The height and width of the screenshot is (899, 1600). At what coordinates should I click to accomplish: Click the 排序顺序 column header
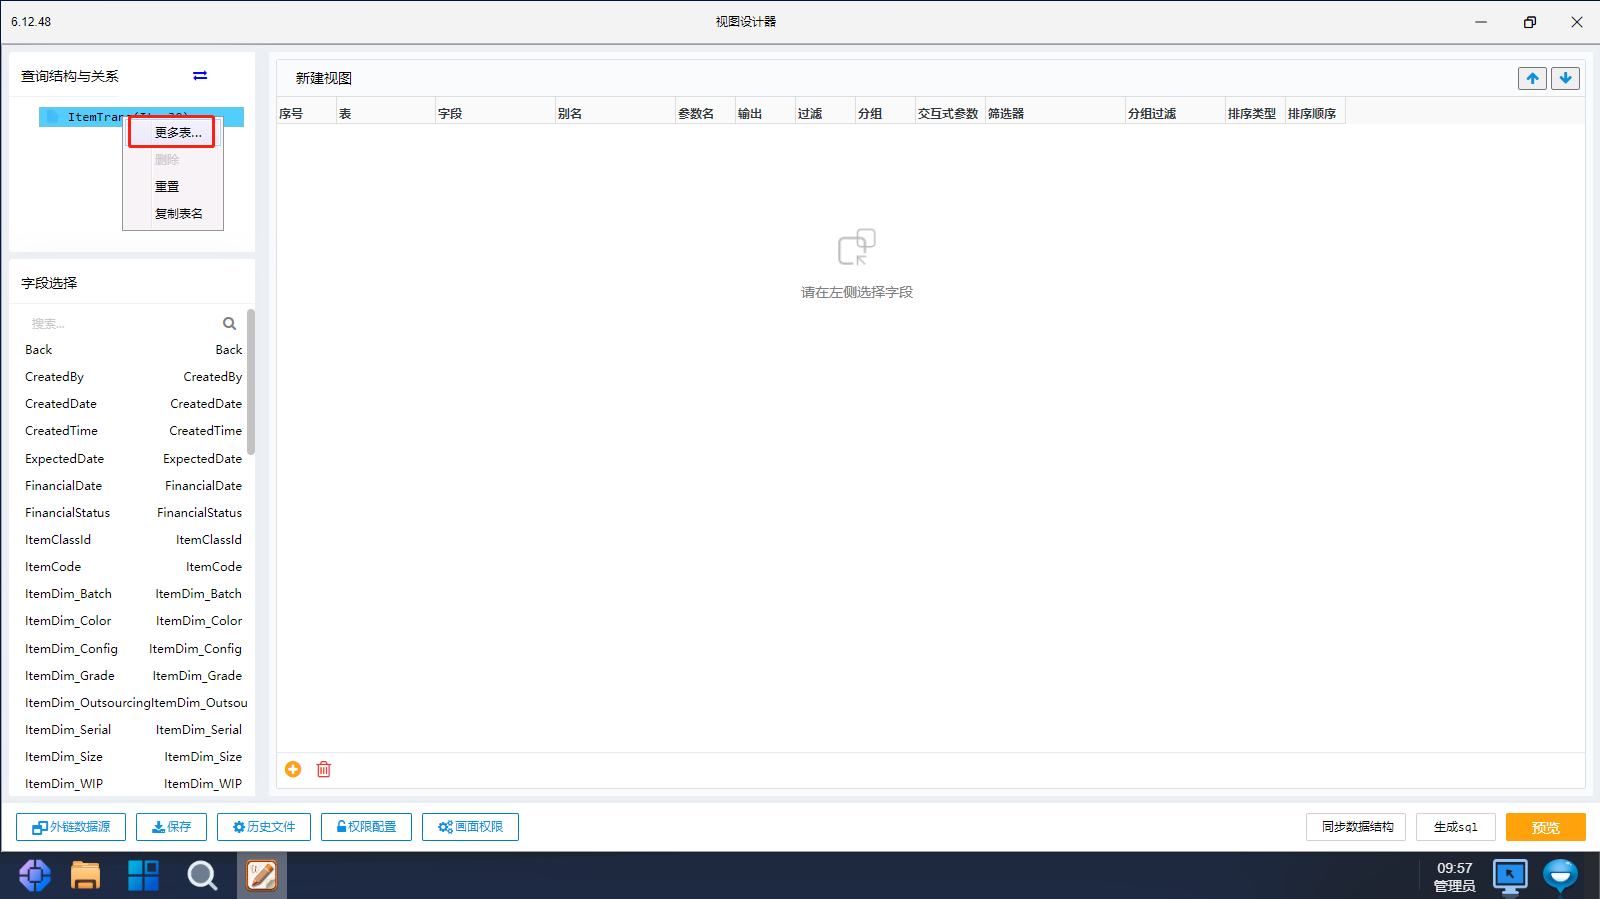pyautogui.click(x=1315, y=113)
